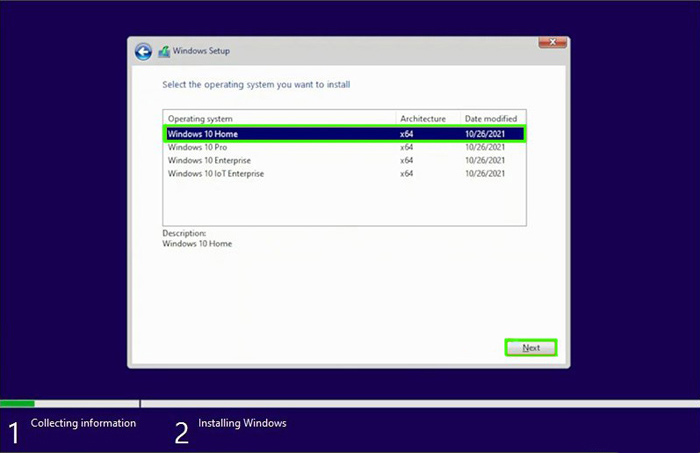This screenshot has width=700, height=453.
Task: Select Windows 10 Home in the list
Action: (x=344, y=134)
